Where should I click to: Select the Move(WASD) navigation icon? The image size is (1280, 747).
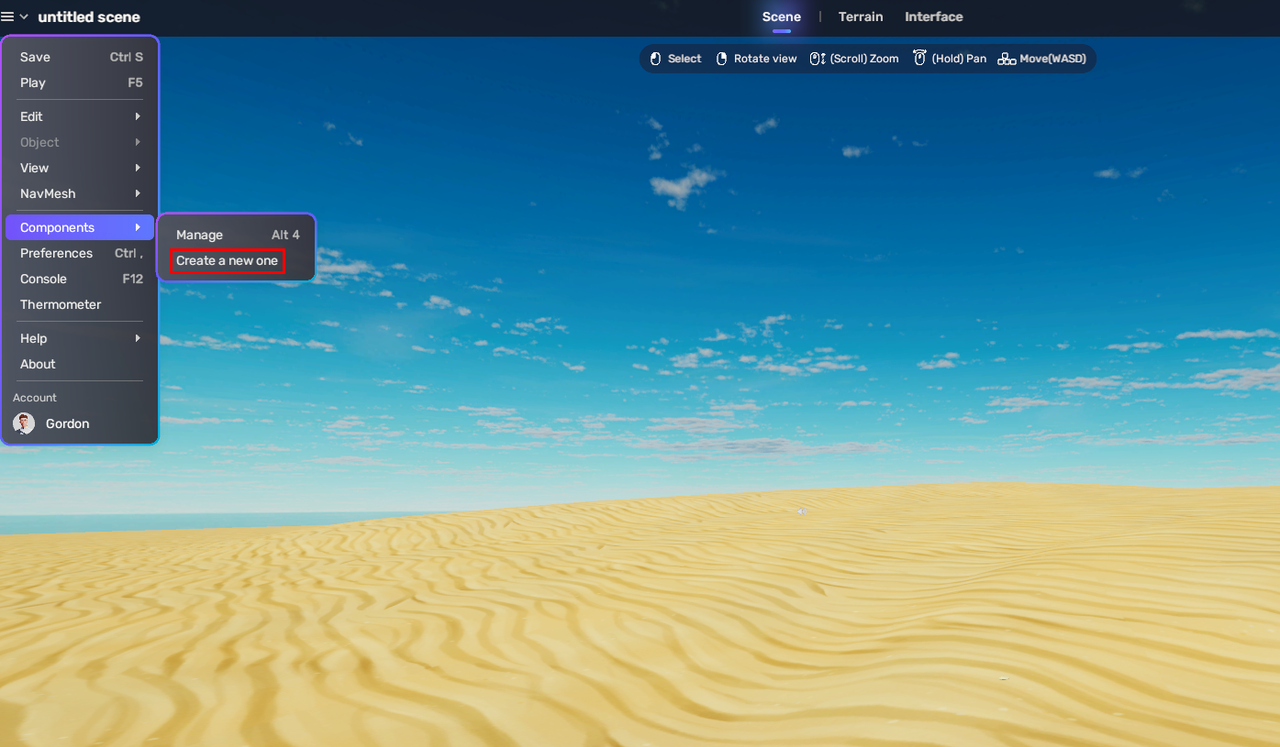[x=1009, y=58]
